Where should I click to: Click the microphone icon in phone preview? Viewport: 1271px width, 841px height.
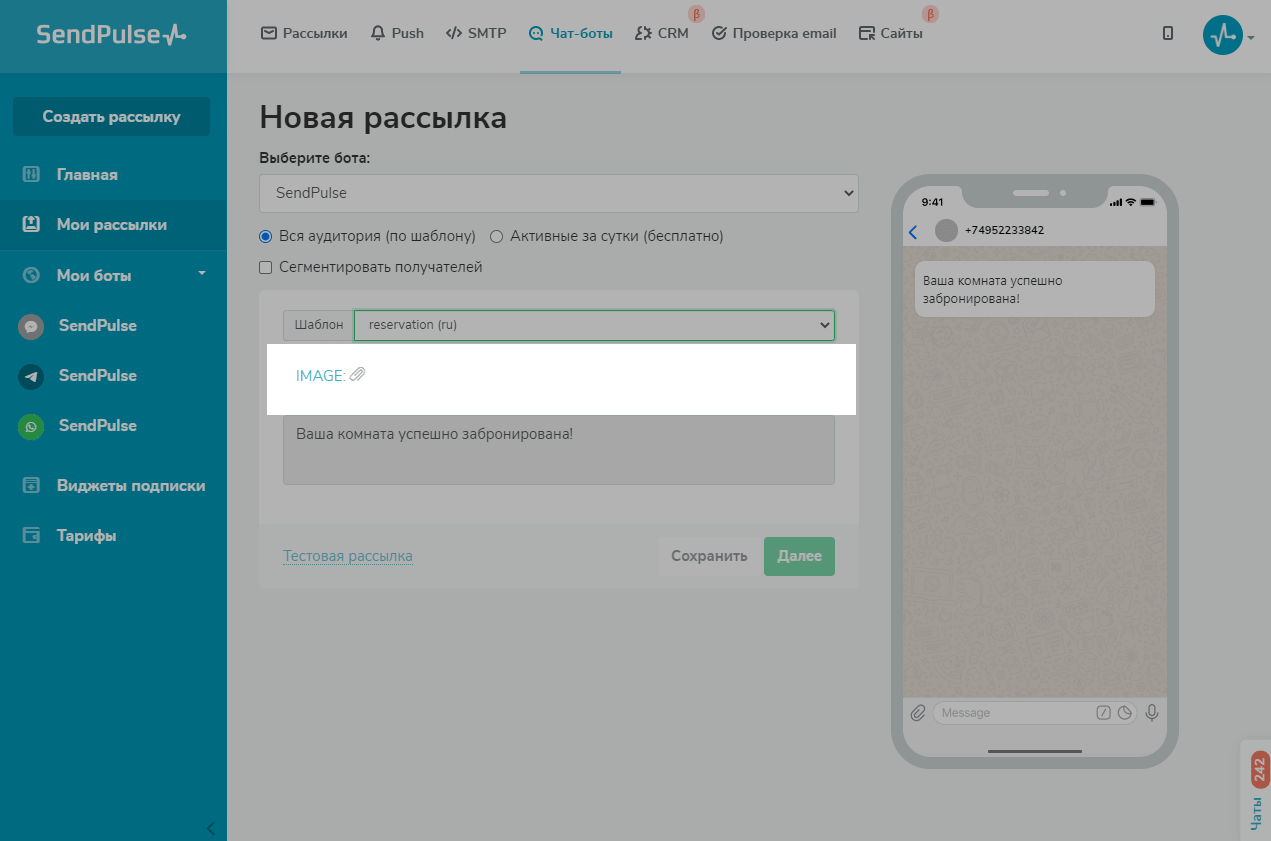pos(1152,713)
